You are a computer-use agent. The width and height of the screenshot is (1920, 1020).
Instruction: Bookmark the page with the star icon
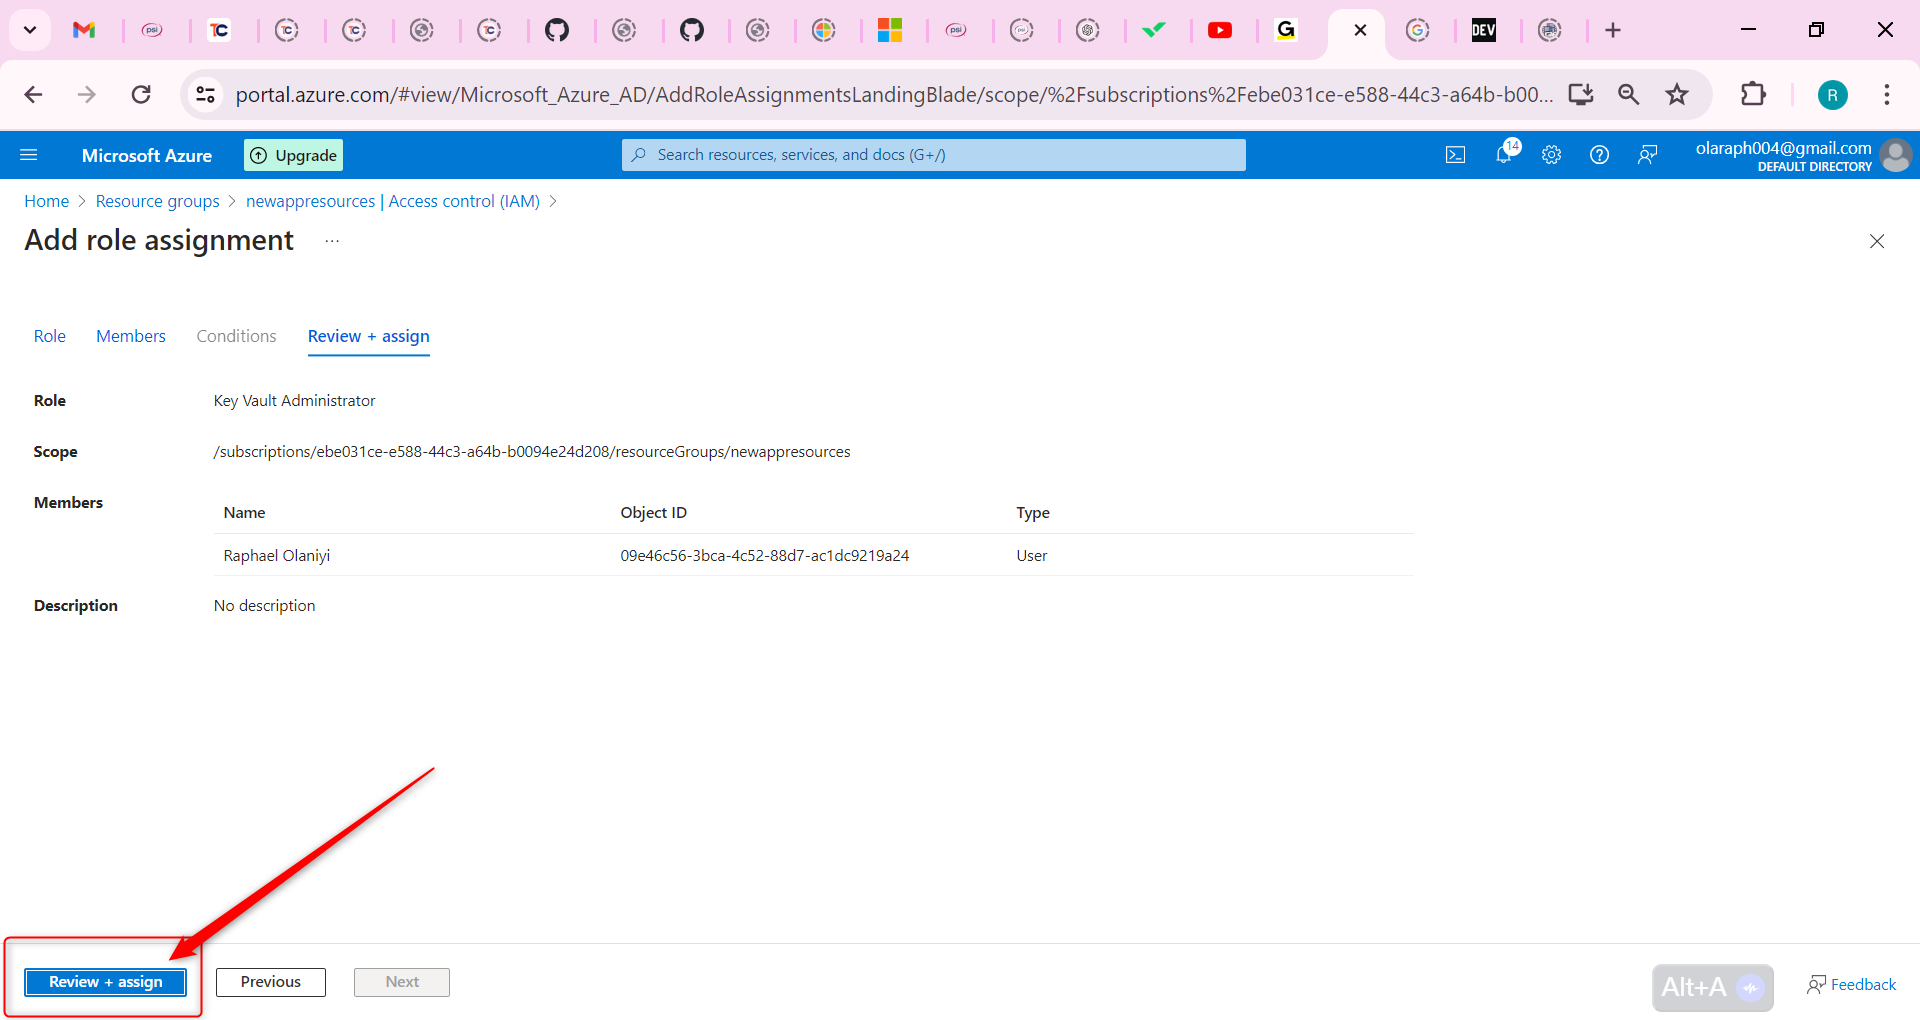coord(1677,94)
